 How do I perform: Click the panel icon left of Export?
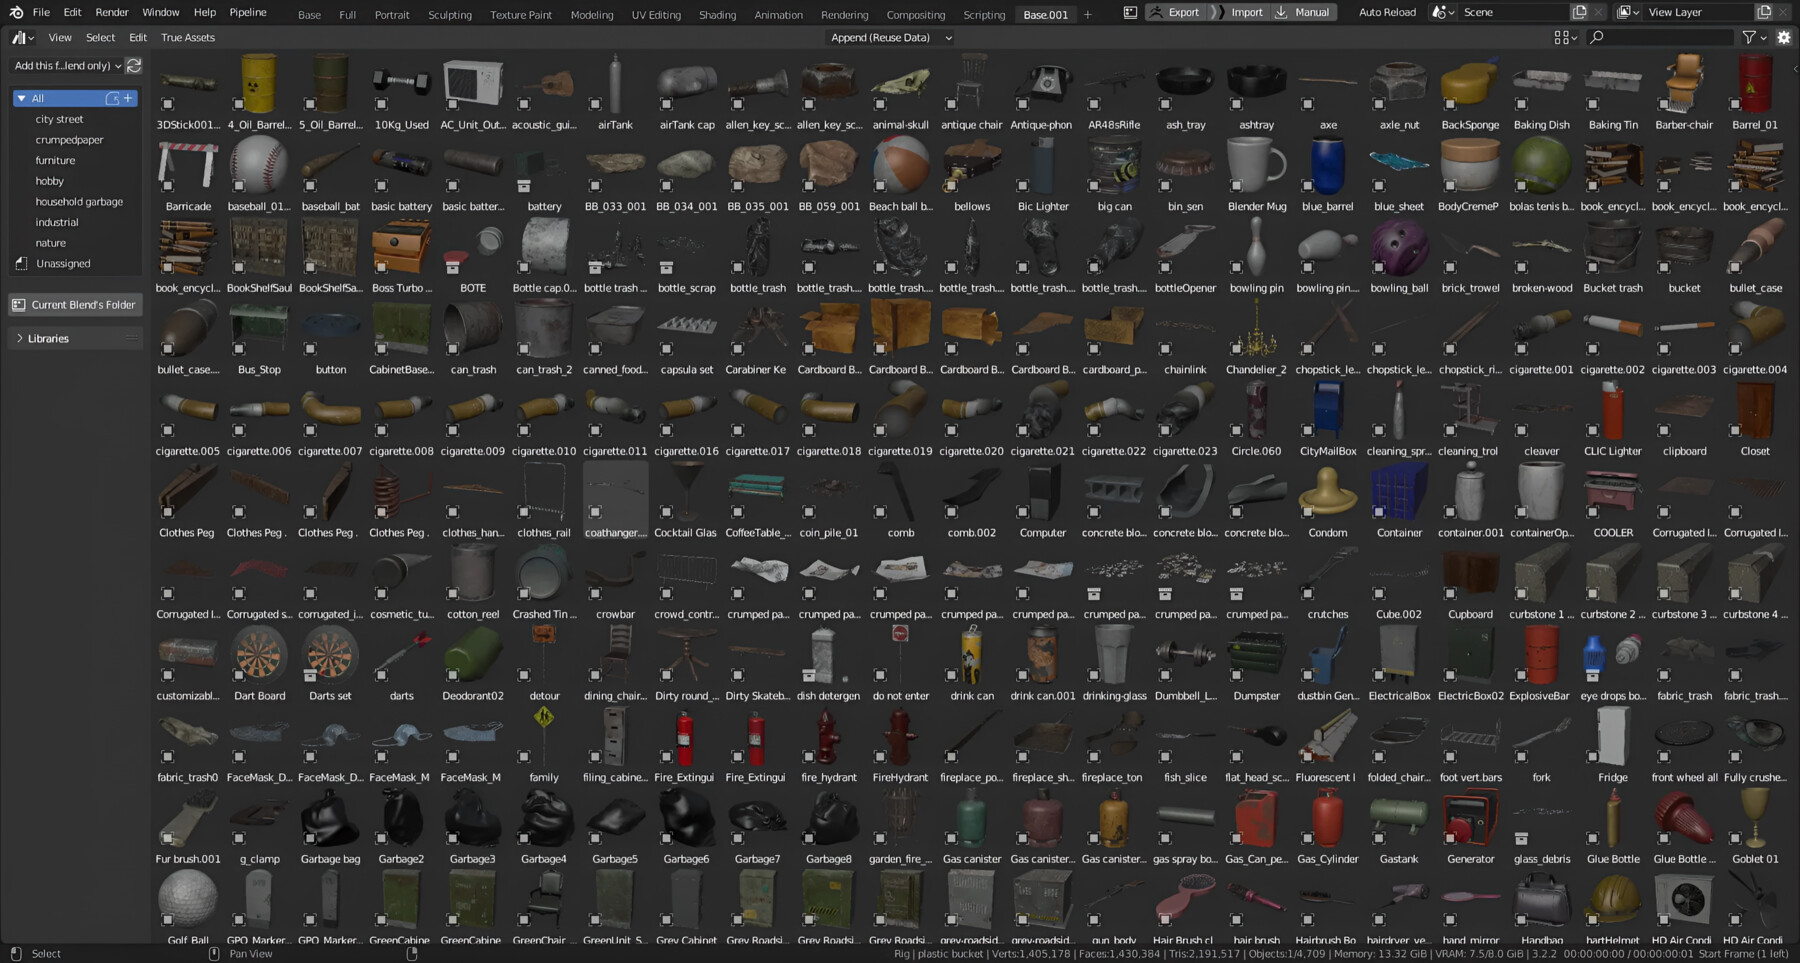(x=1130, y=12)
